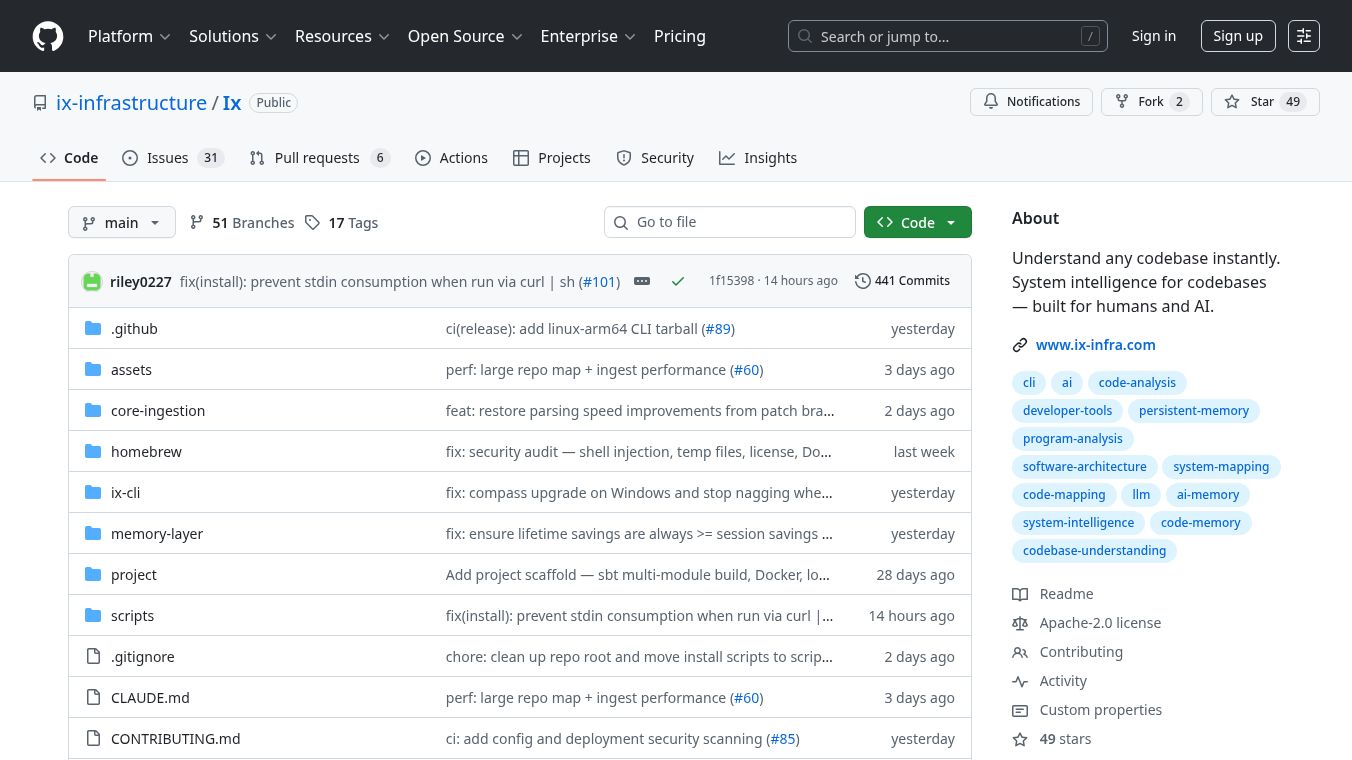Star the Ix repository

1264,102
